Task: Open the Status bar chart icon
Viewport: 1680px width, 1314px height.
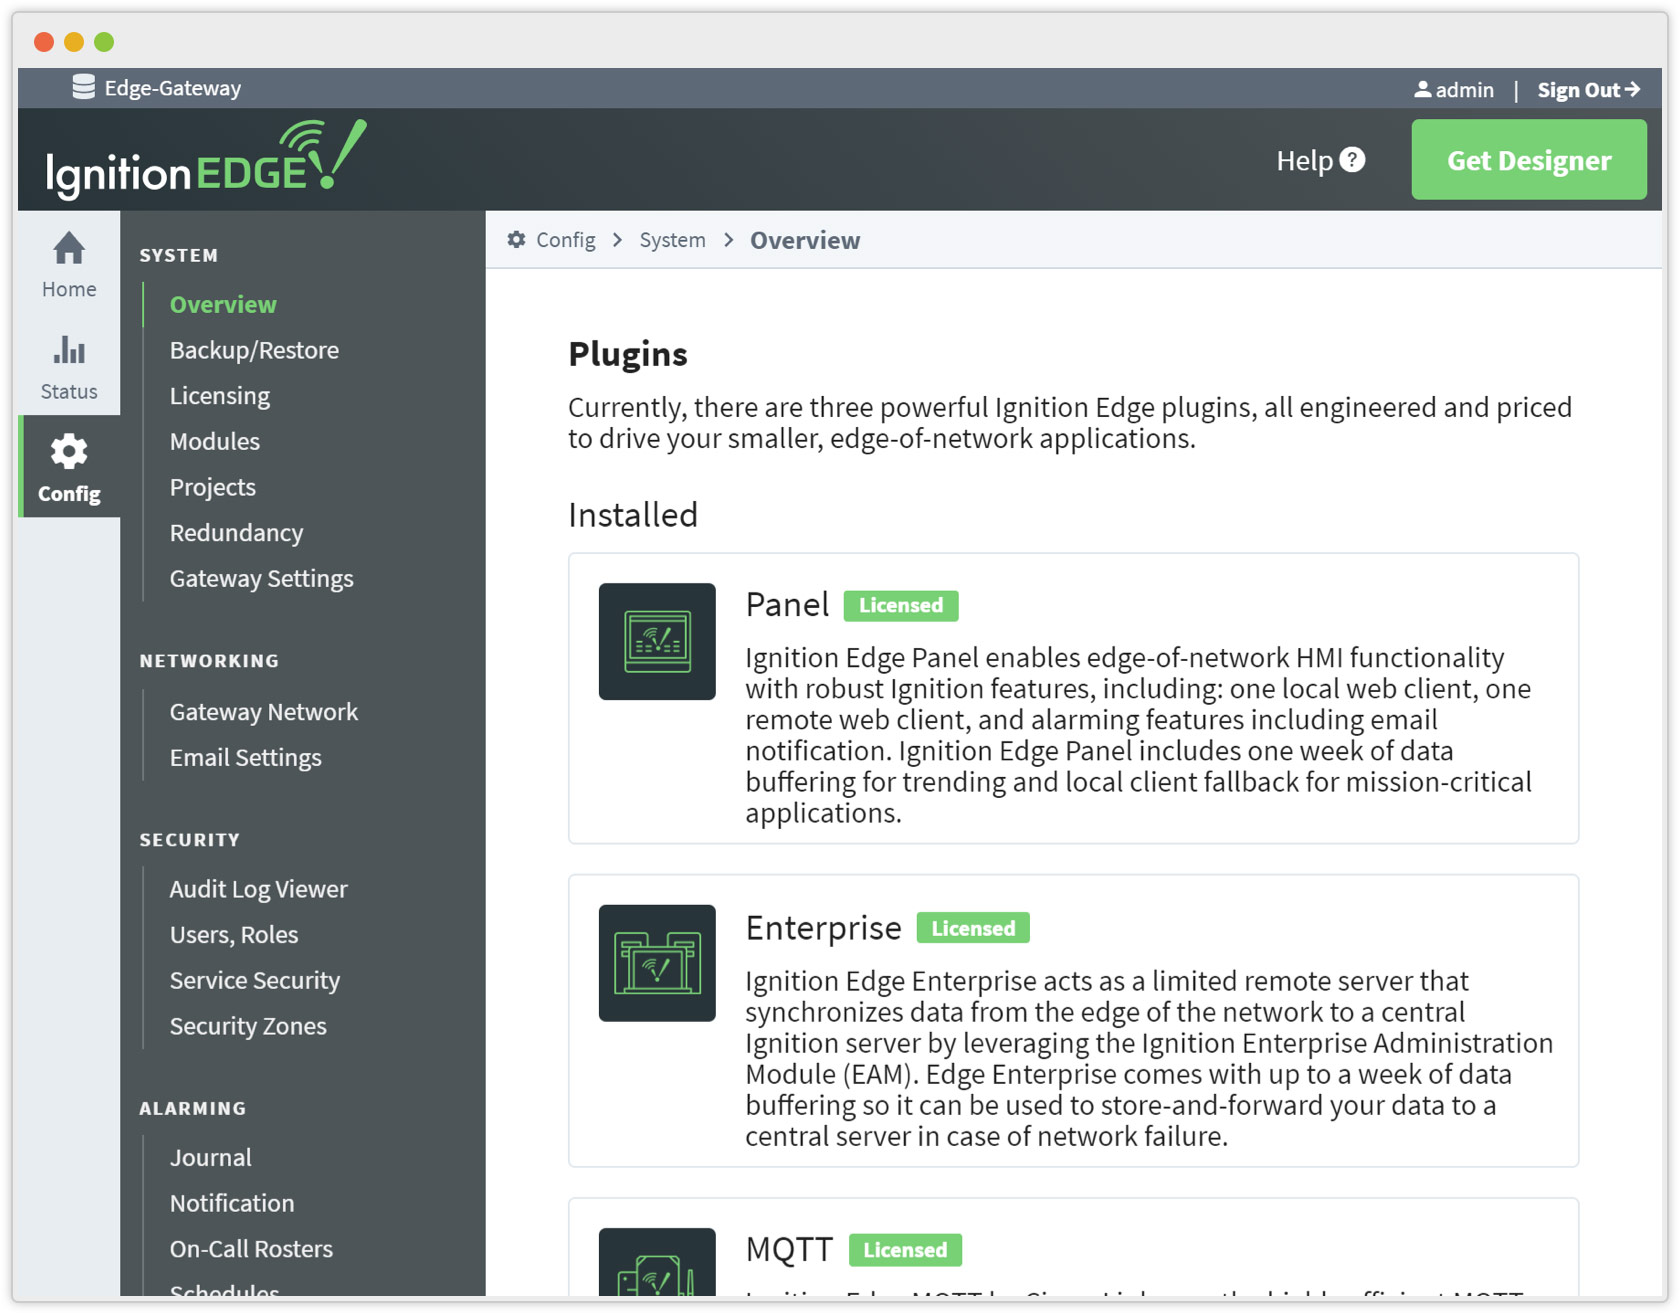Action: pyautogui.click(x=69, y=349)
